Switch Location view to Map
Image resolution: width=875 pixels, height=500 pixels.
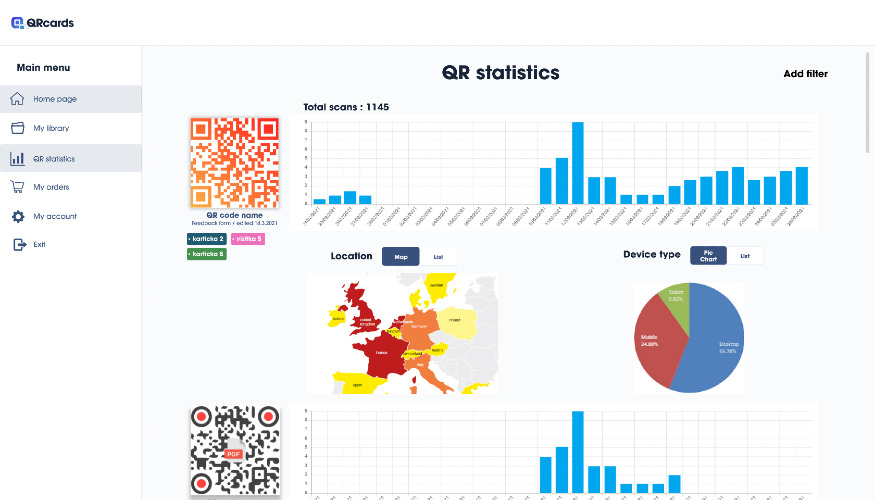pos(401,257)
